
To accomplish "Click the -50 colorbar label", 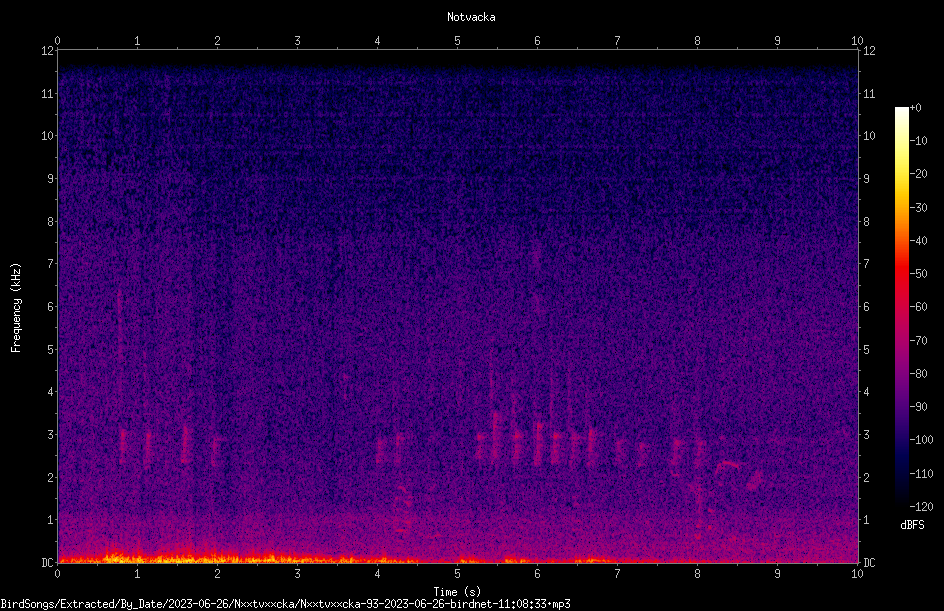I will coord(918,274).
